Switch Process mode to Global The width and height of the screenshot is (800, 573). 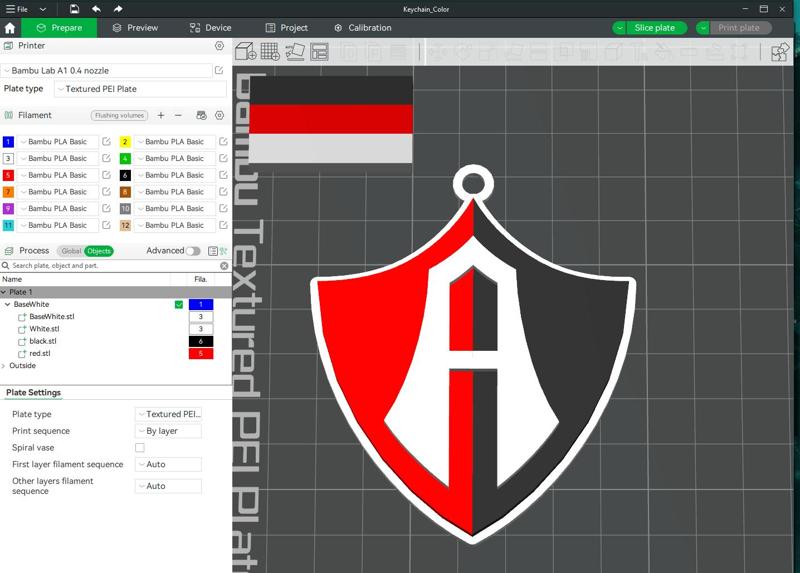70,251
